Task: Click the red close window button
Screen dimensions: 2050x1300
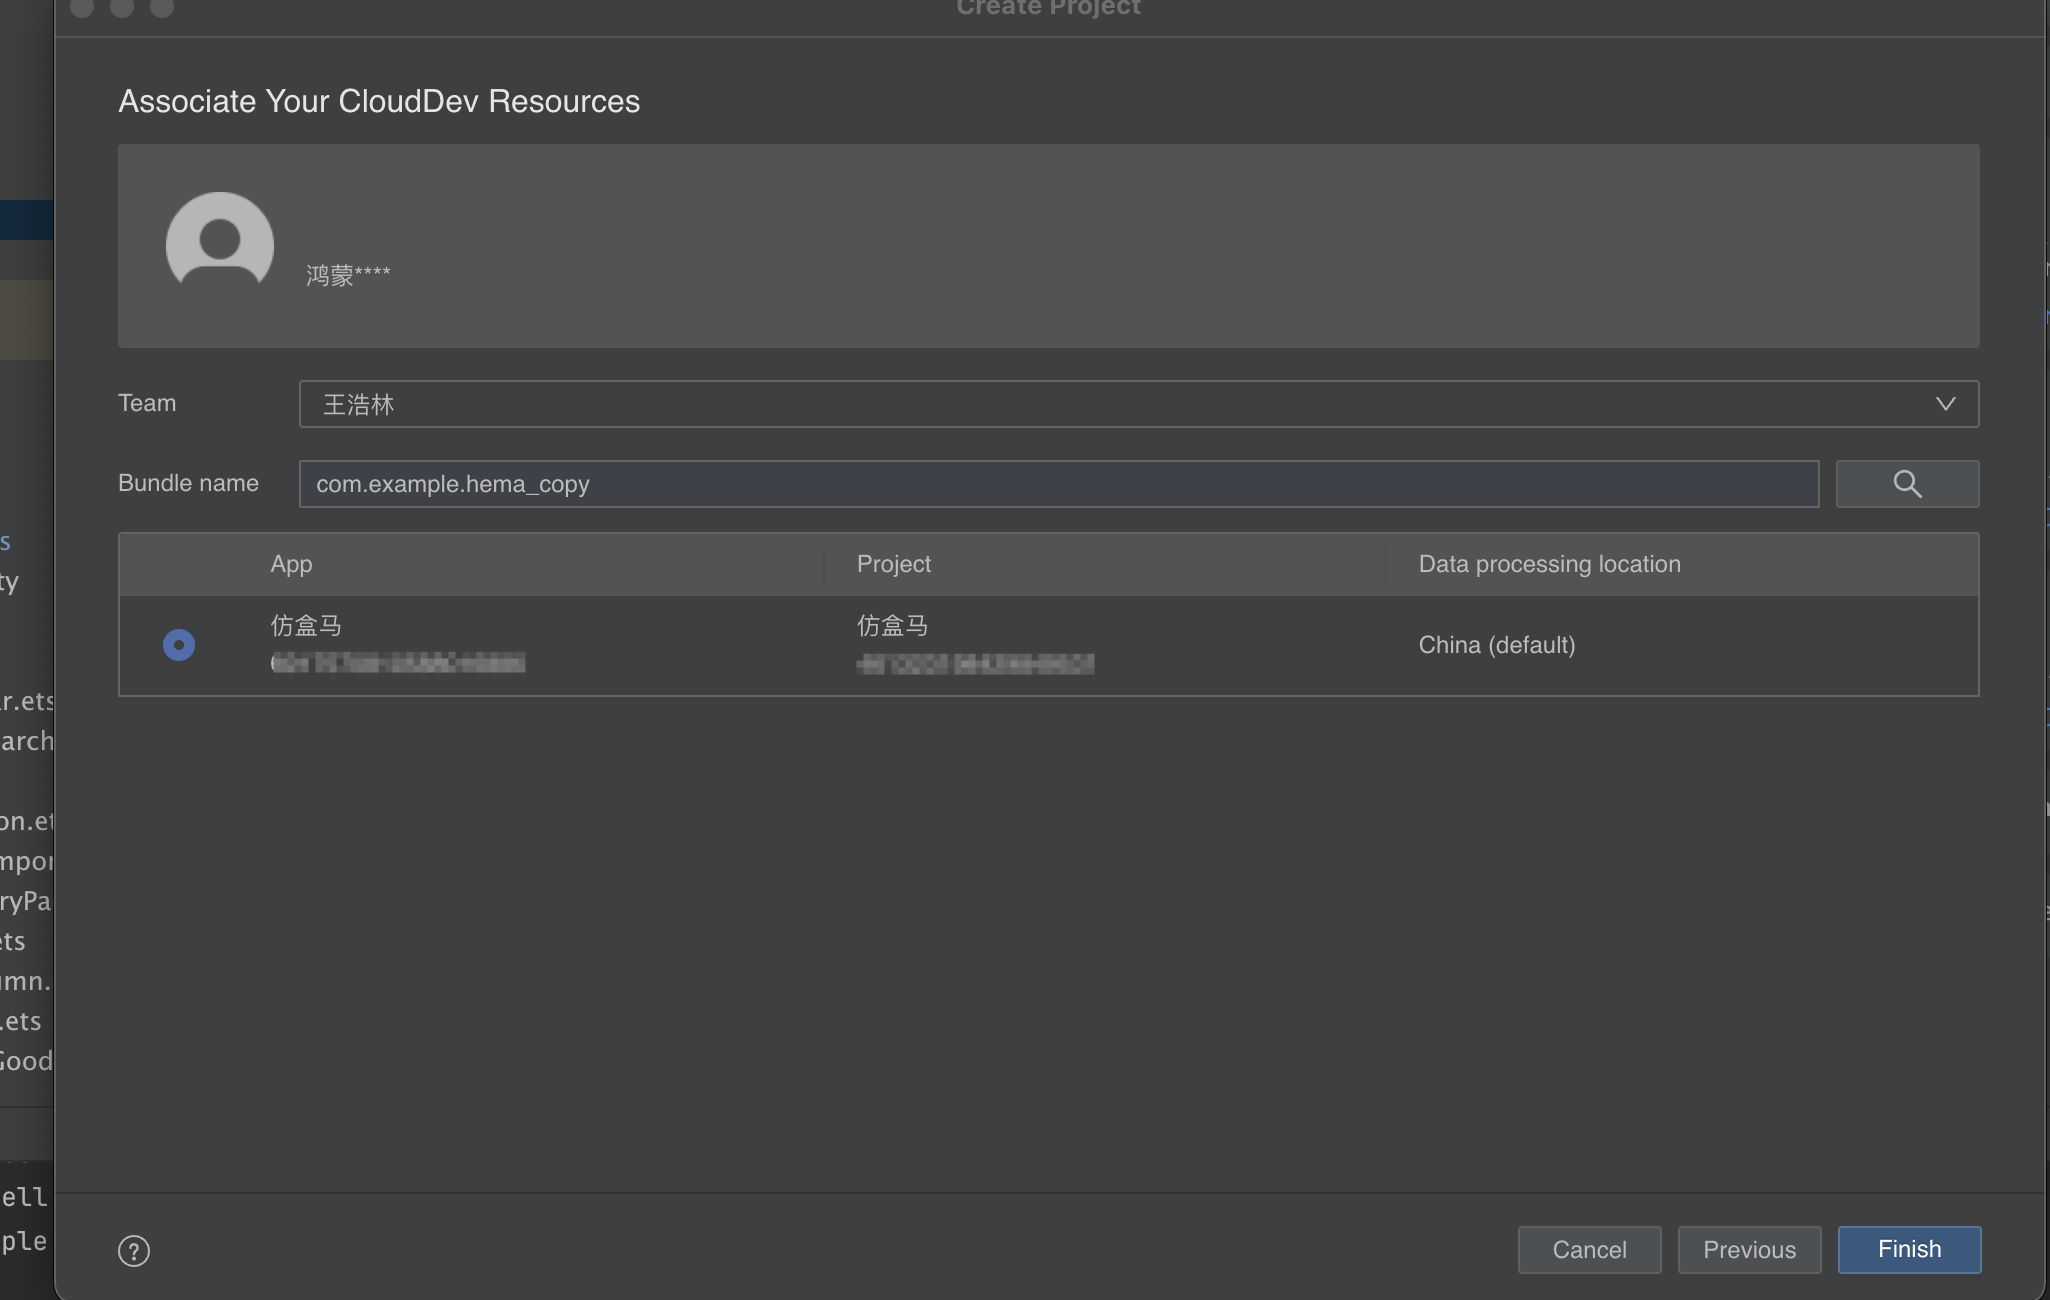Action: tap(82, 7)
